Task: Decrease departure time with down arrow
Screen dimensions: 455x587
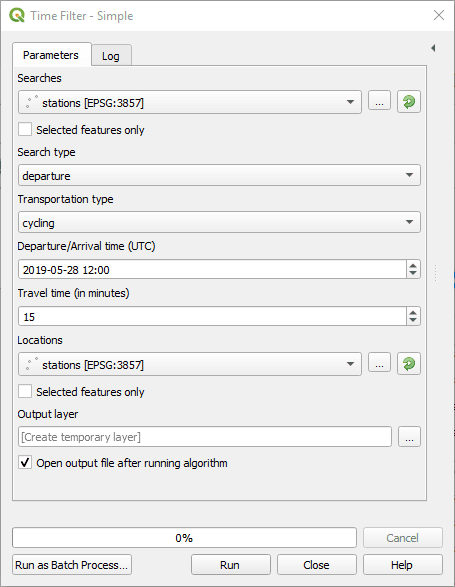Action: [x=413, y=273]
